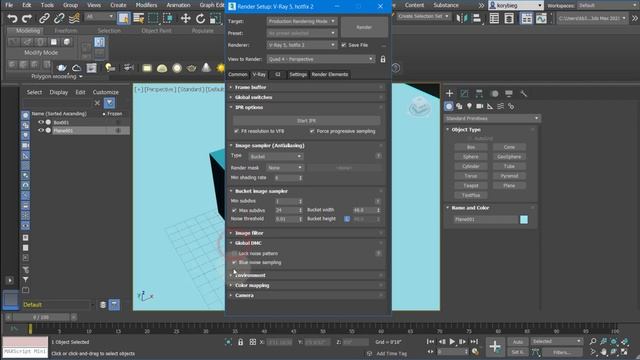
Task: Click the Teapot primitive button
Action: click(471, 185)
